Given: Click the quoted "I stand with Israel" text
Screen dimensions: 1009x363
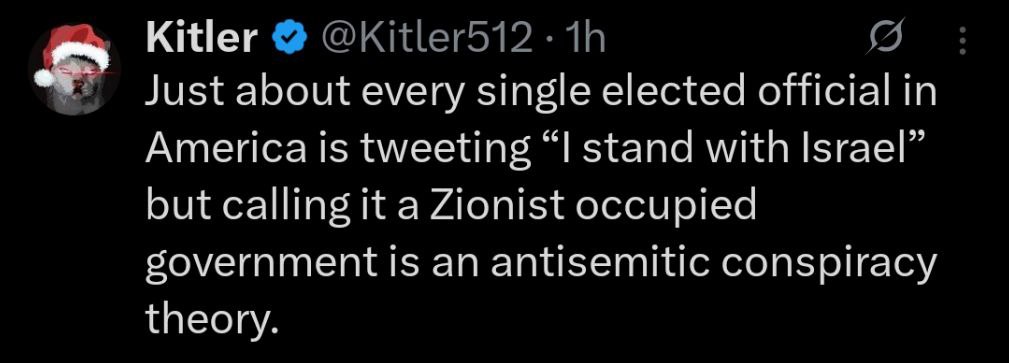Looking at the screenshot, I should (728, 149).
